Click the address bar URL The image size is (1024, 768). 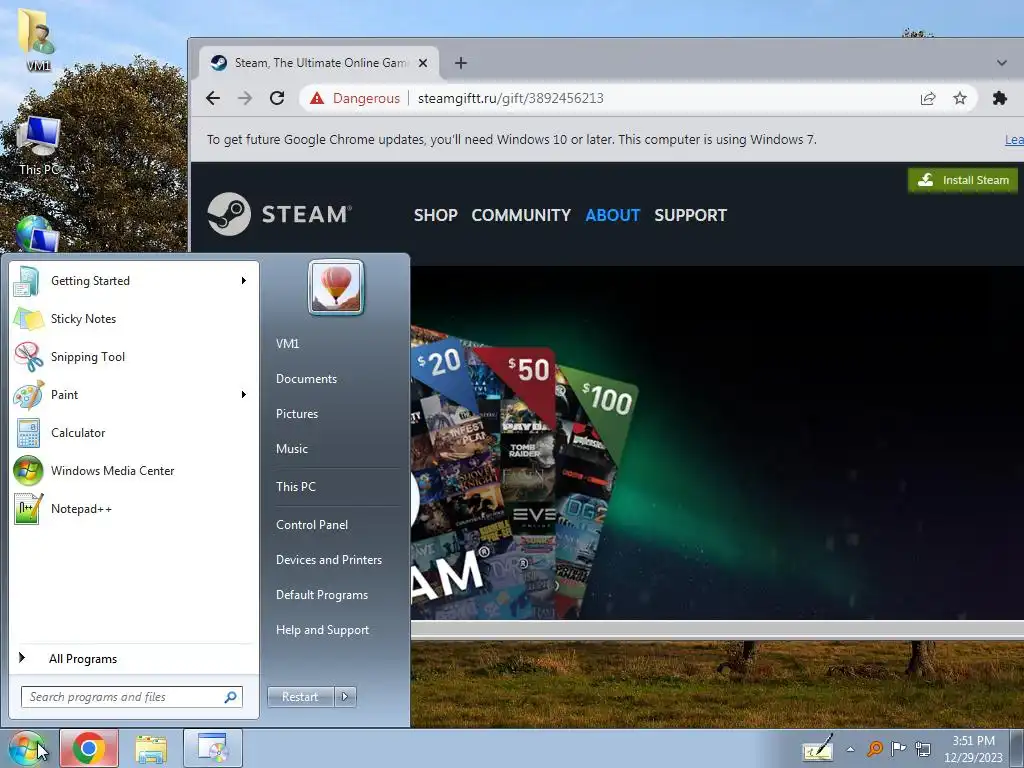tap(511, 99)
